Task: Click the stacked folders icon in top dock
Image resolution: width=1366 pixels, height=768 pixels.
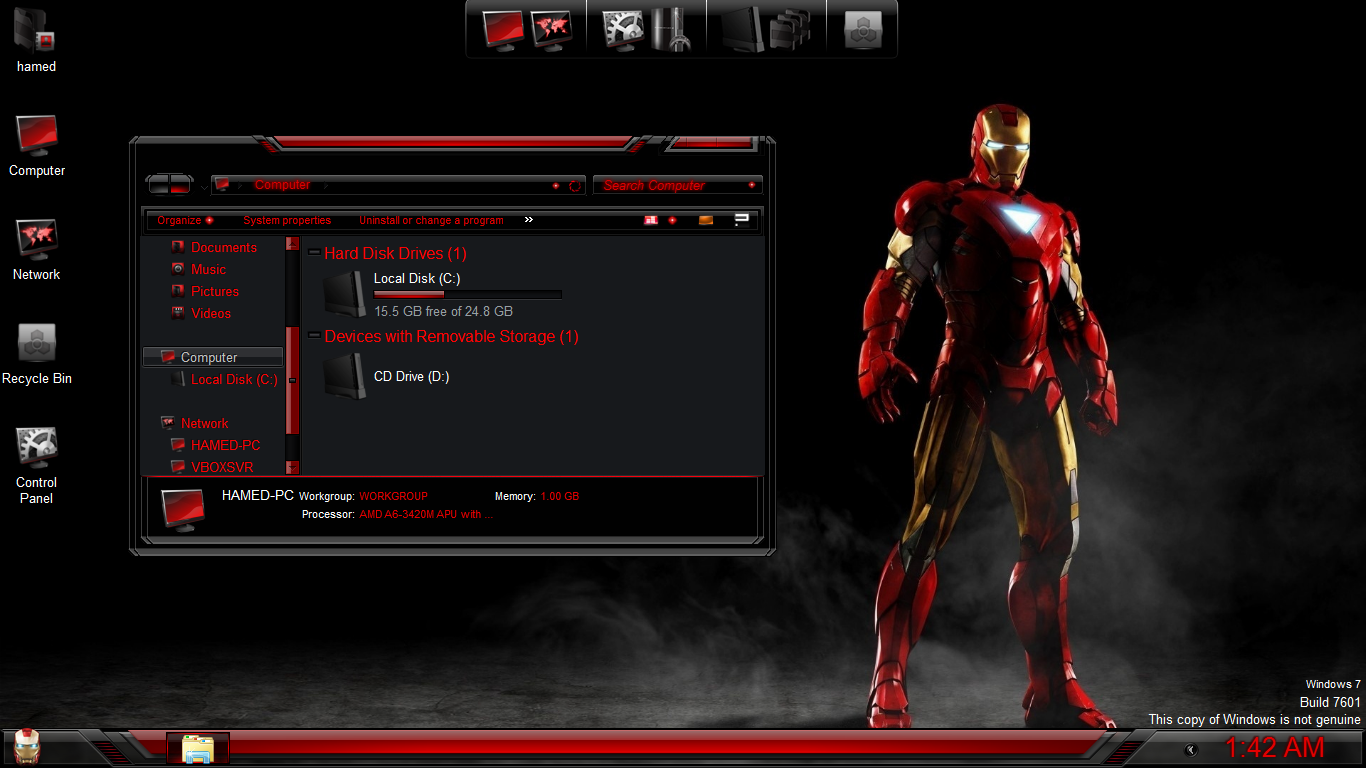Action: [792, 28]
